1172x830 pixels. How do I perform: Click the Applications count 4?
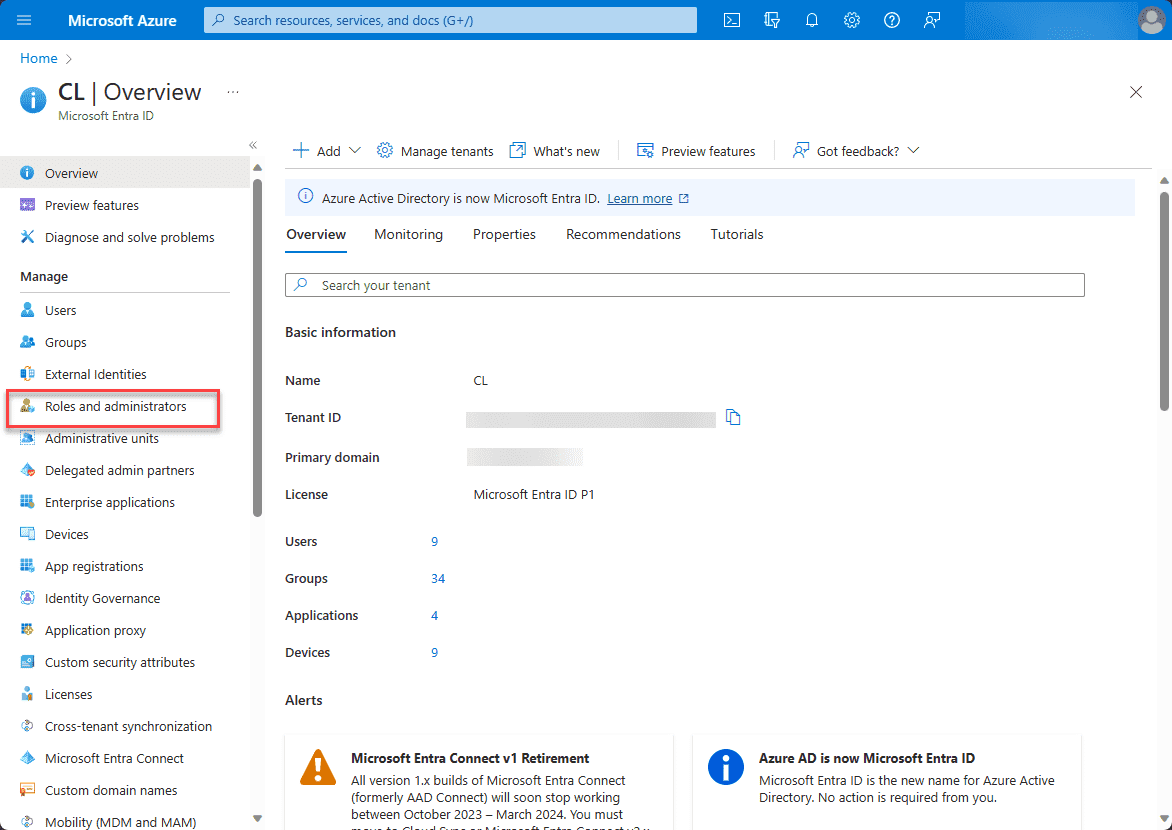[434, 615]
